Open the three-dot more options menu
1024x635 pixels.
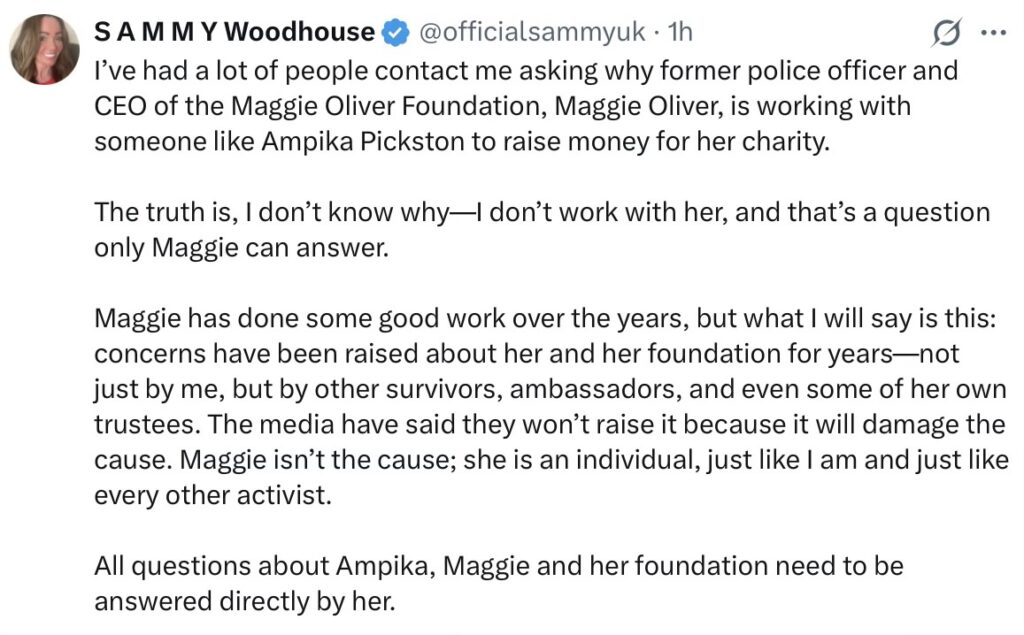click(x=992, y=33)
